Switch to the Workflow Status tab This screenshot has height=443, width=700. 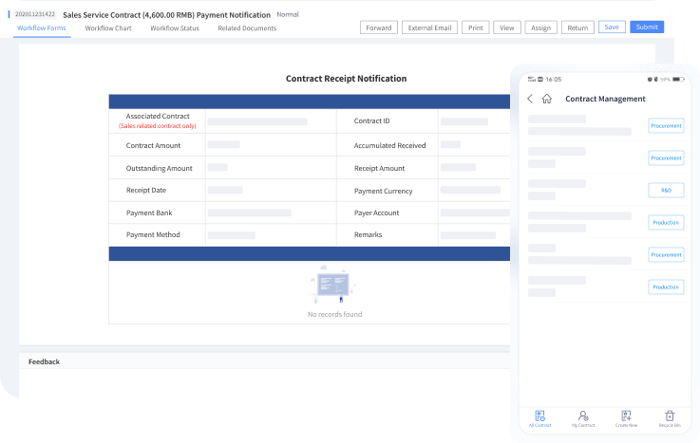pyautogui.click(x=174, y=28)
